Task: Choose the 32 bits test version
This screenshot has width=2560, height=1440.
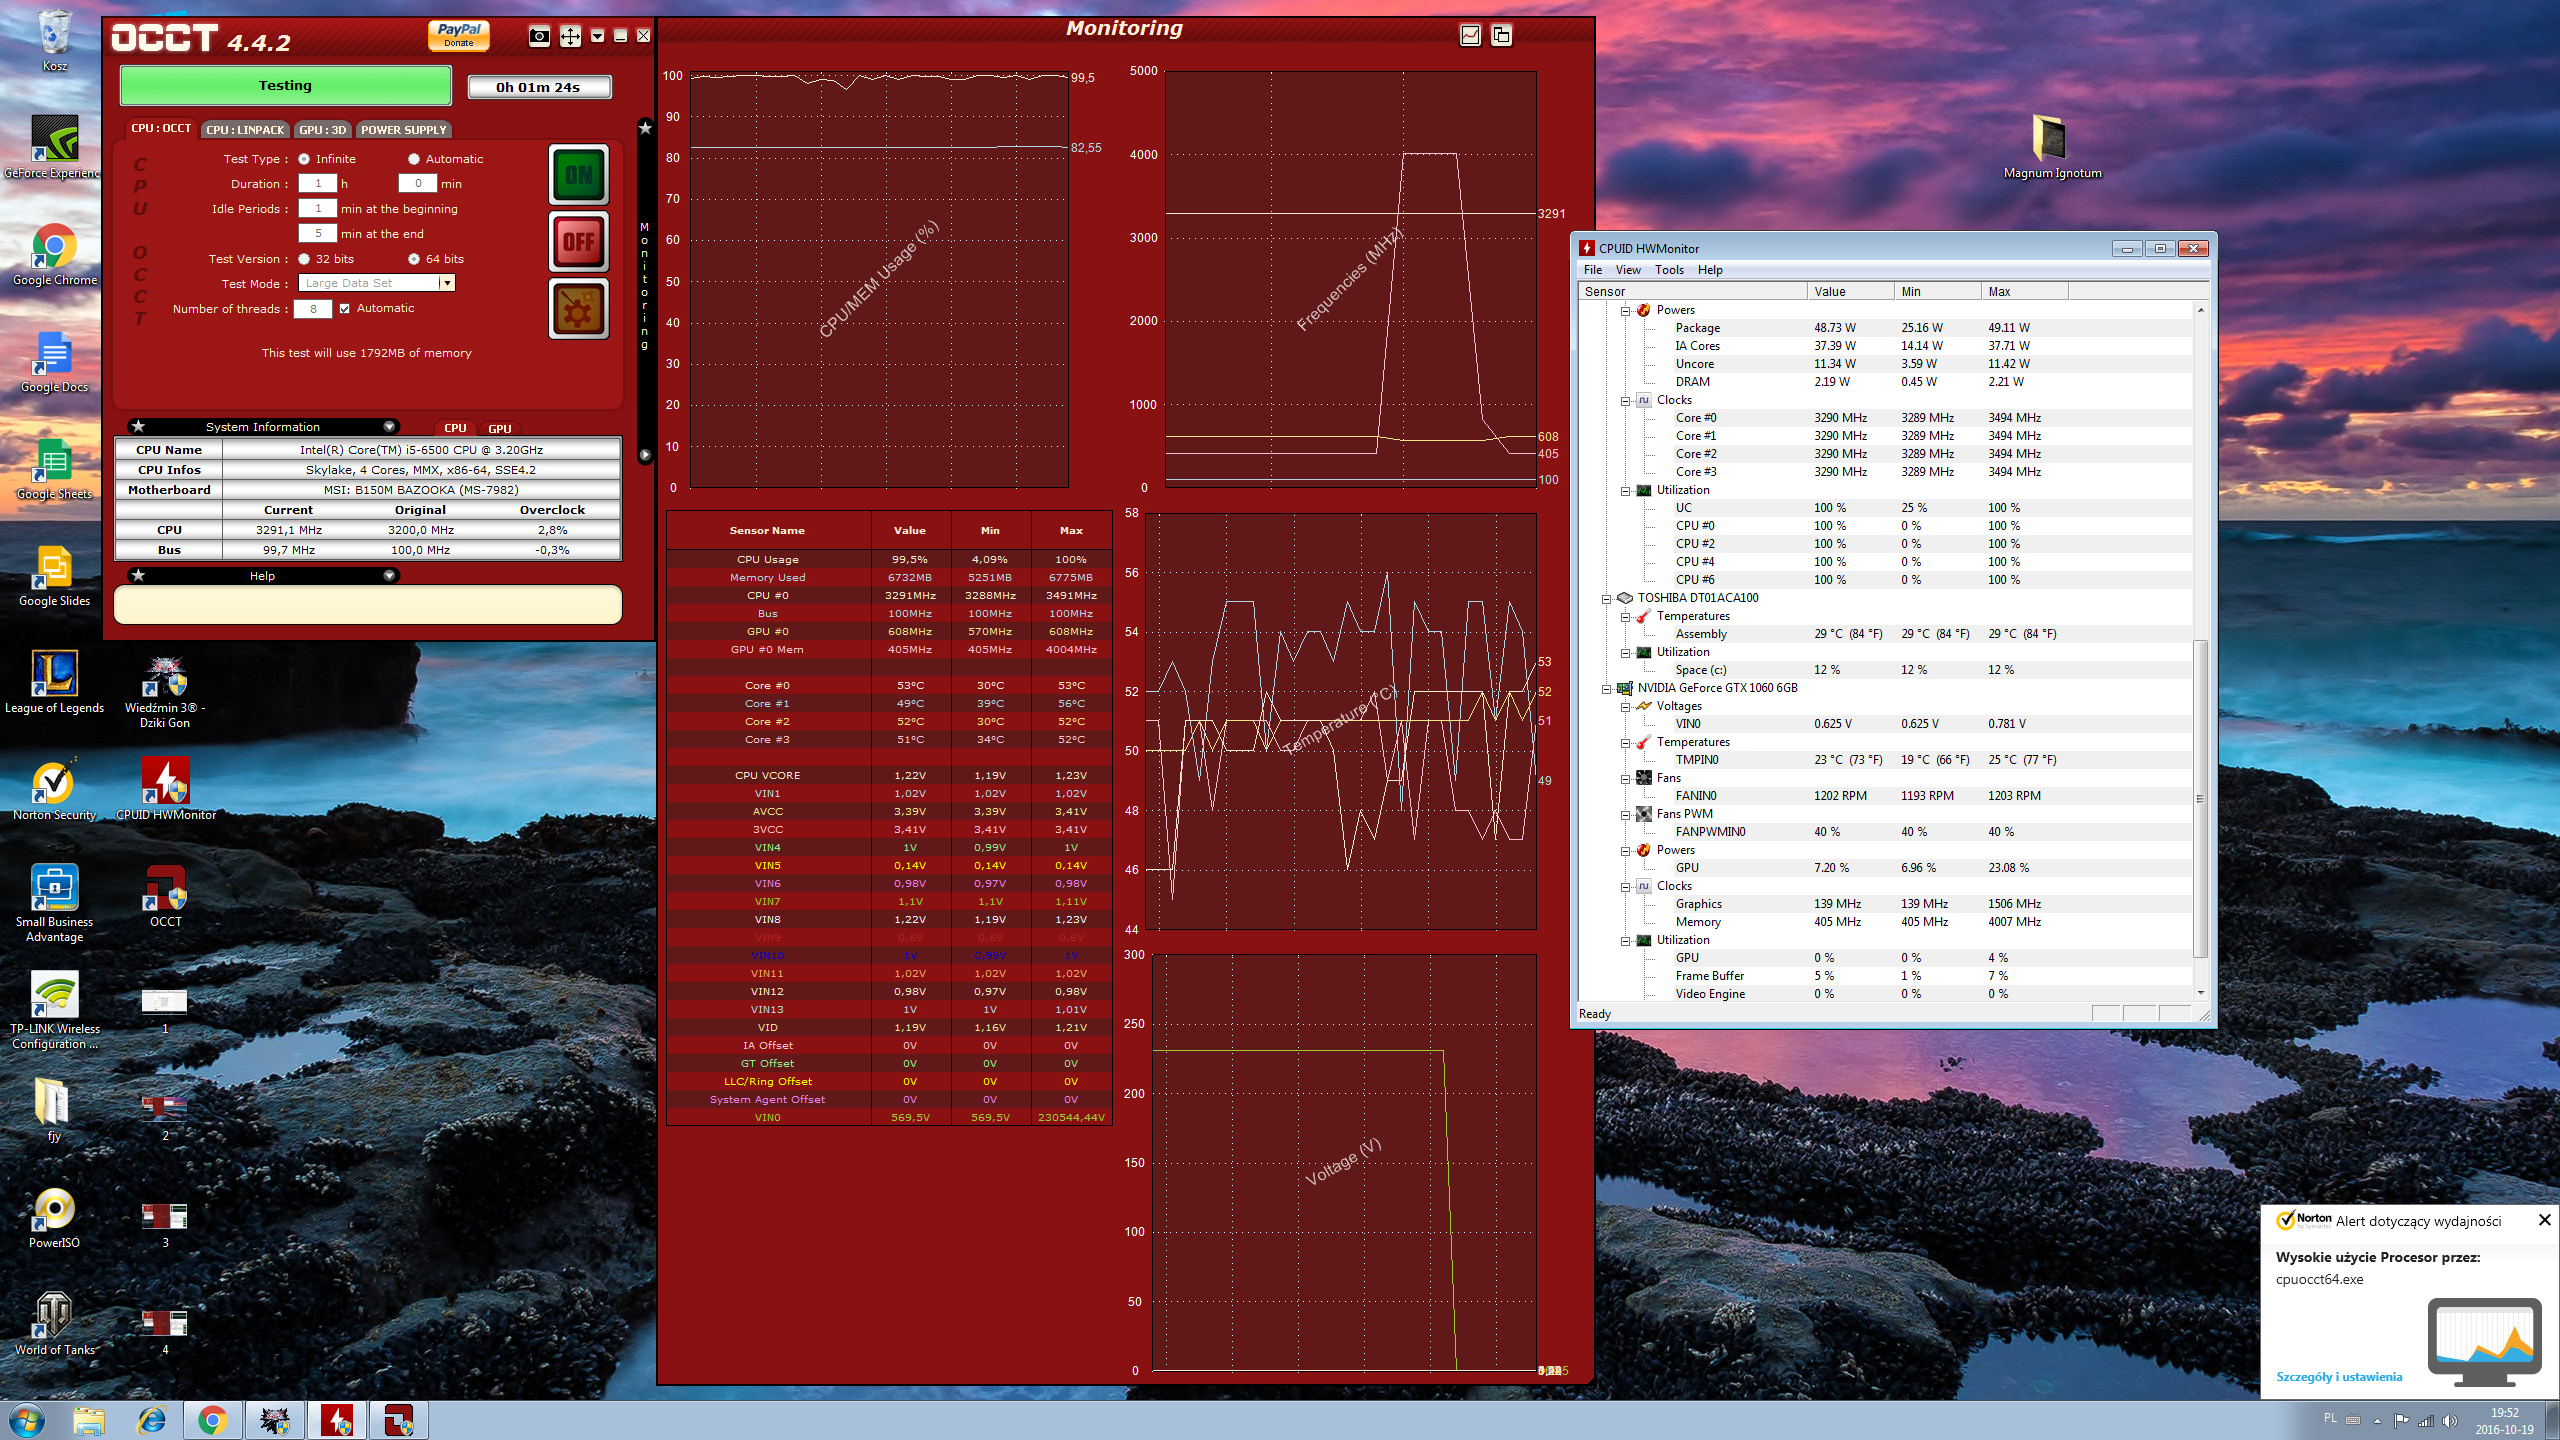Action: pyautogui.click(x=303, y=259)
